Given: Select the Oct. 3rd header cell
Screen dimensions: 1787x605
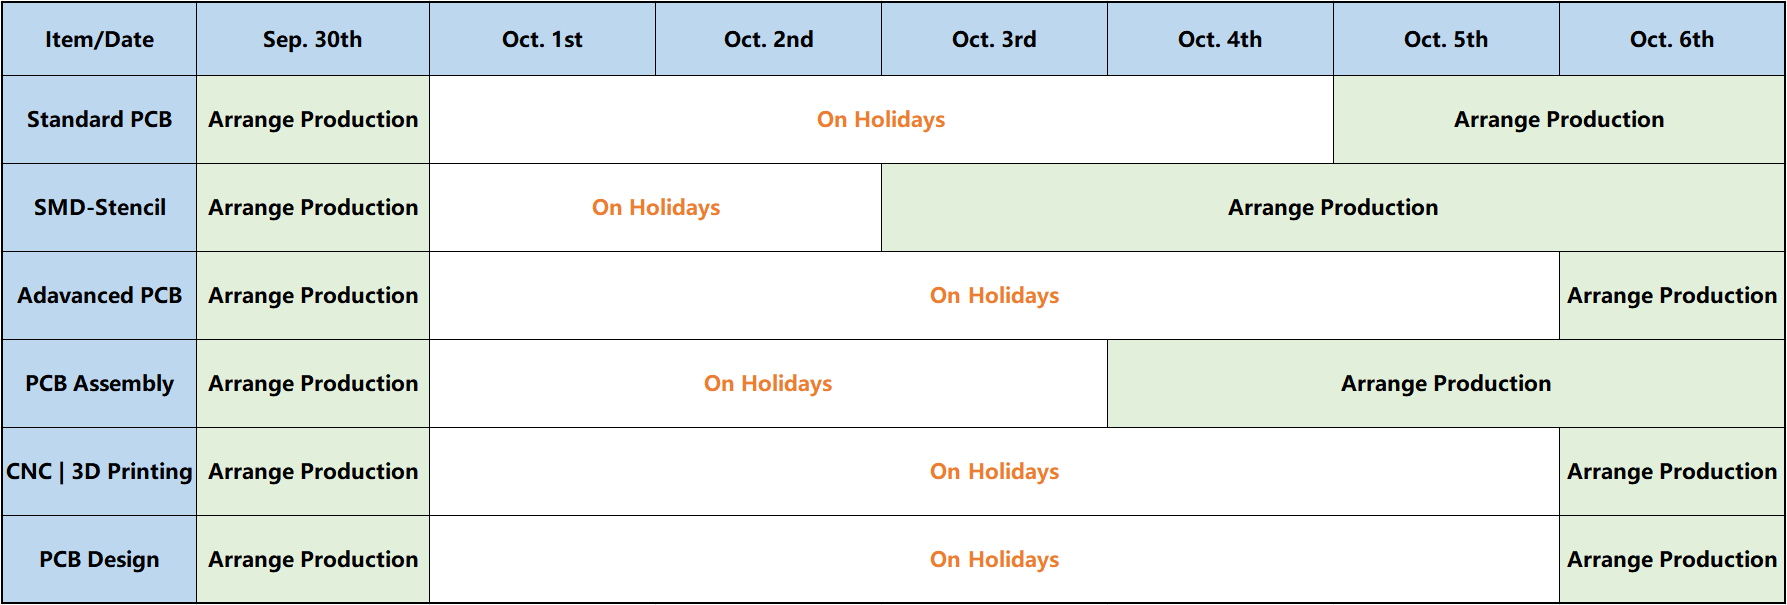Looking at the screenshot, I should (x=994, y=39).
